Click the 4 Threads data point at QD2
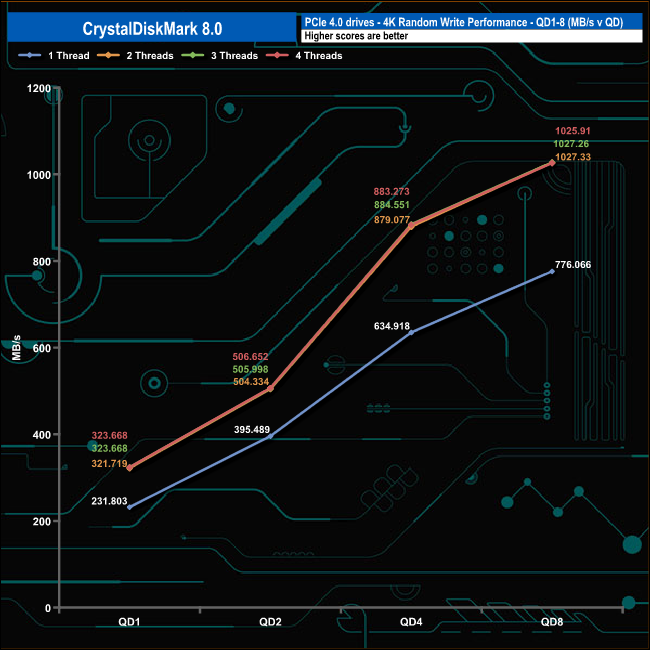 (270, 388)
